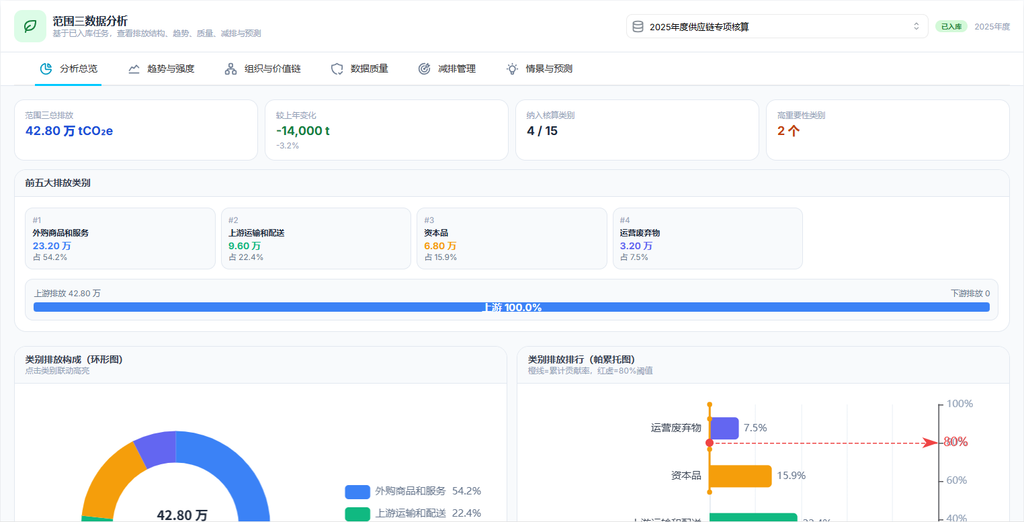Click the line chart icon of 趋势与强度
The image size is (1024, 522).
134,69
